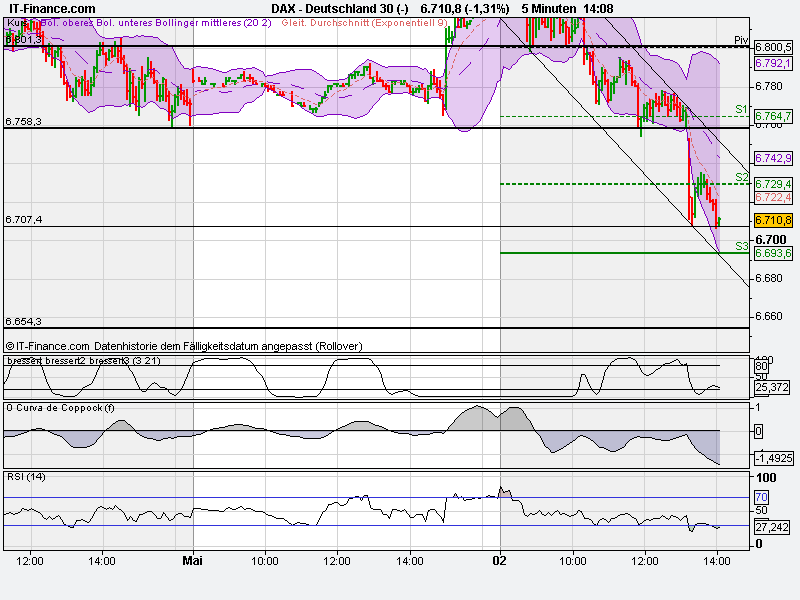Click the Mai date marker on time axis
Image resolution: width=800 pixels, height=600 pixels.
192,561
